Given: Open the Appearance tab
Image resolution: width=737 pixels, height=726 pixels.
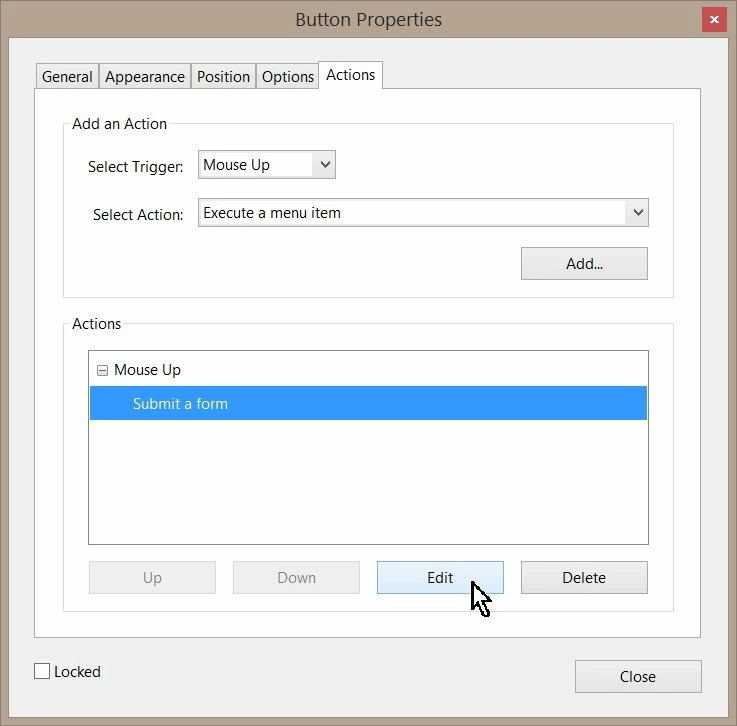Looking at the screenshot, I should 145,76.
